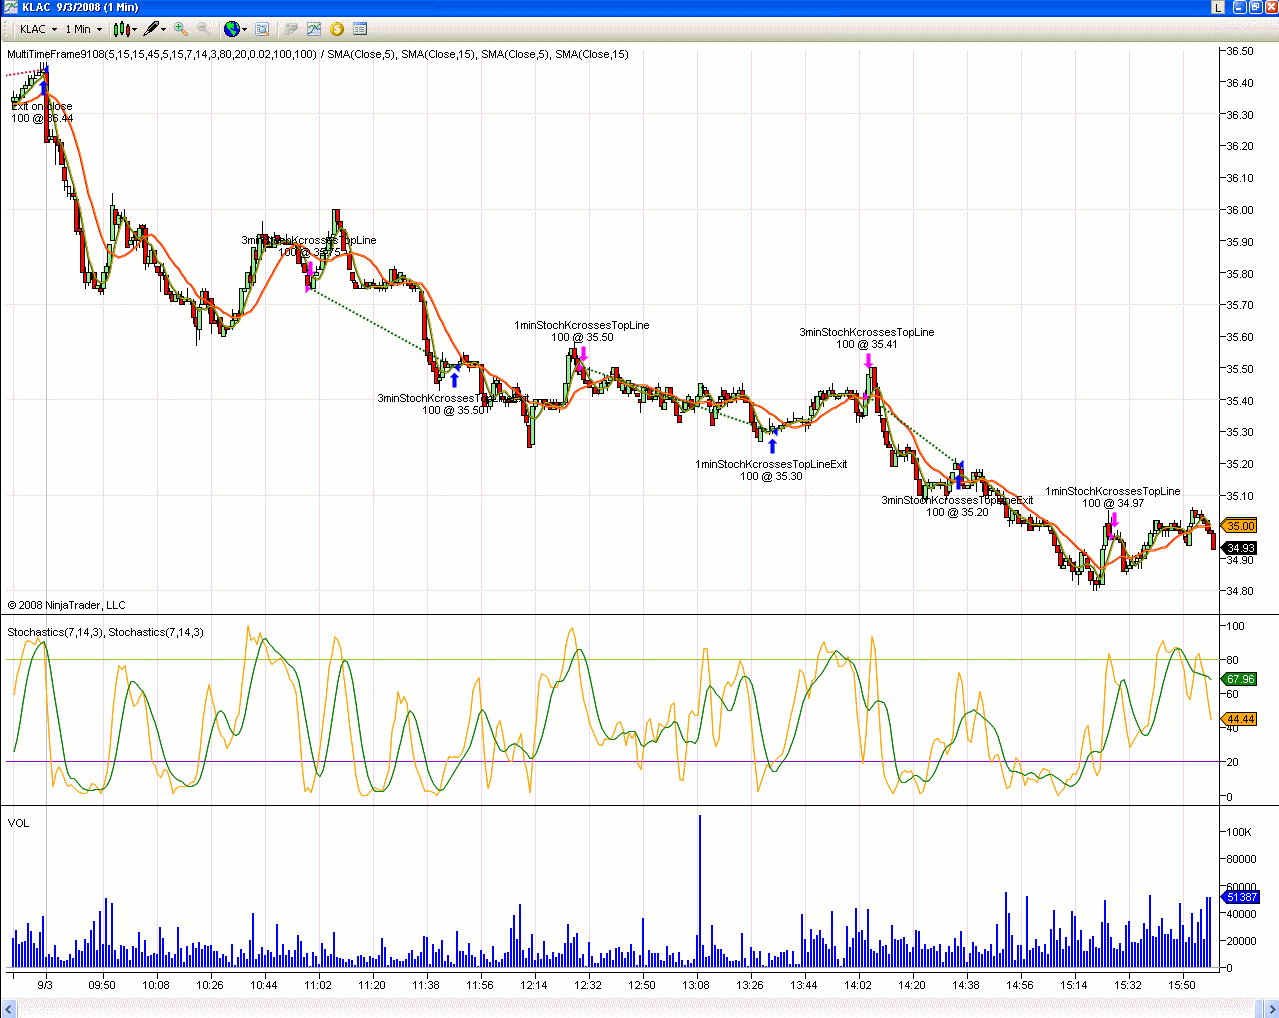The height and width of the screenshot is (1018, 1279).
Task: Open the globe icon's dropdown arrow
Action: 244,29
